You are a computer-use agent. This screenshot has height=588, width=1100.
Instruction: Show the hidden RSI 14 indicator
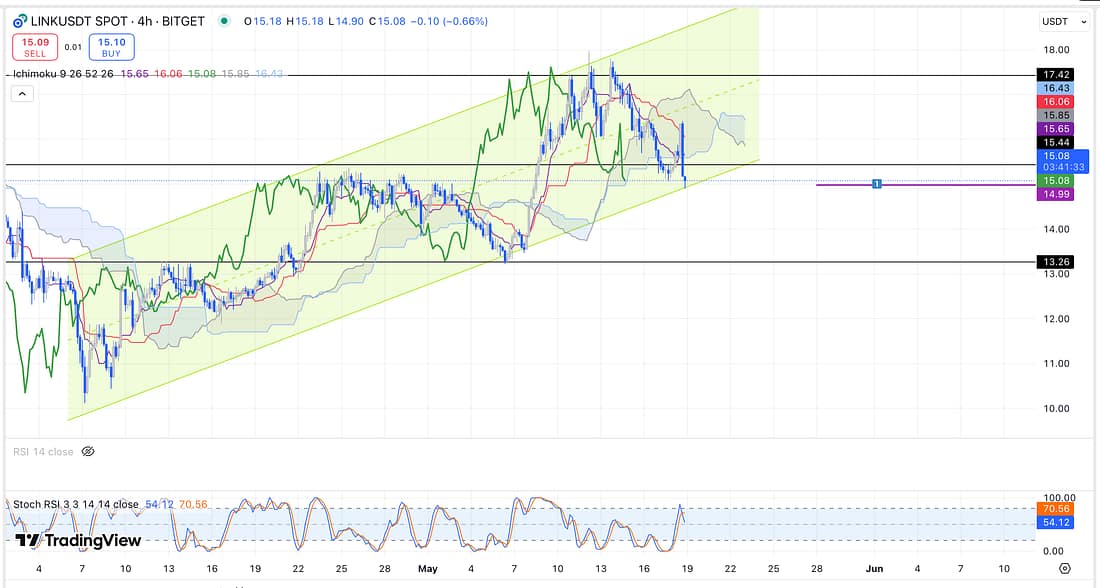88,452
